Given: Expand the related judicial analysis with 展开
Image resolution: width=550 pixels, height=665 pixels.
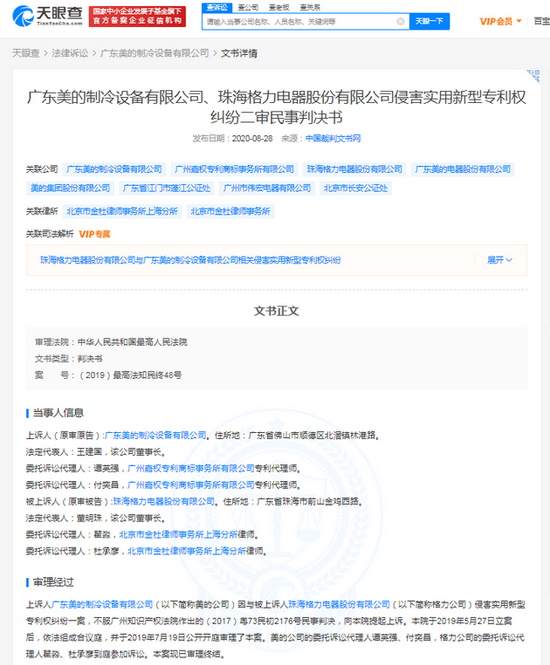Looking at the screenshot, I should pyautogui.click(x=500, y=260).
